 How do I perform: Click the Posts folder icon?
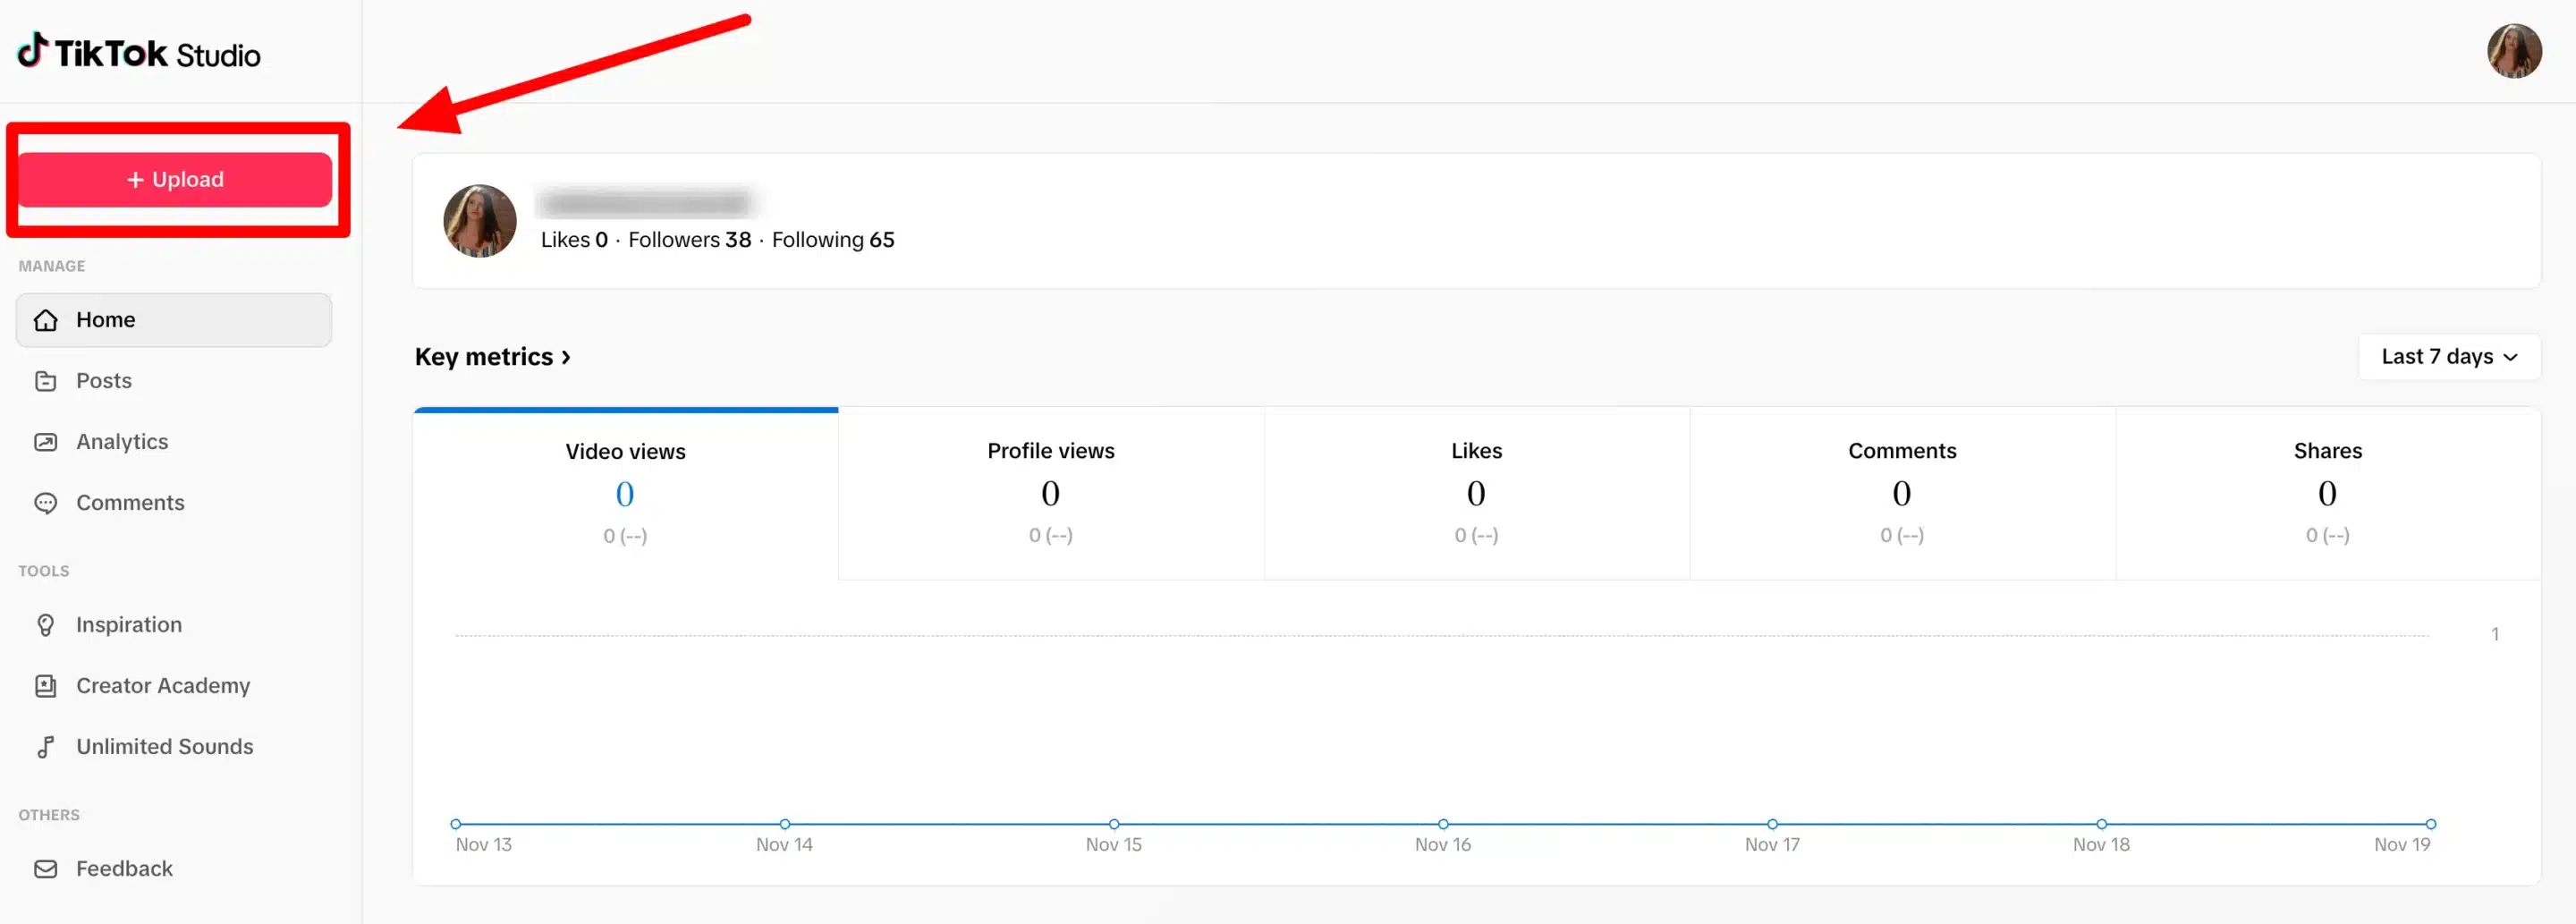46,381
